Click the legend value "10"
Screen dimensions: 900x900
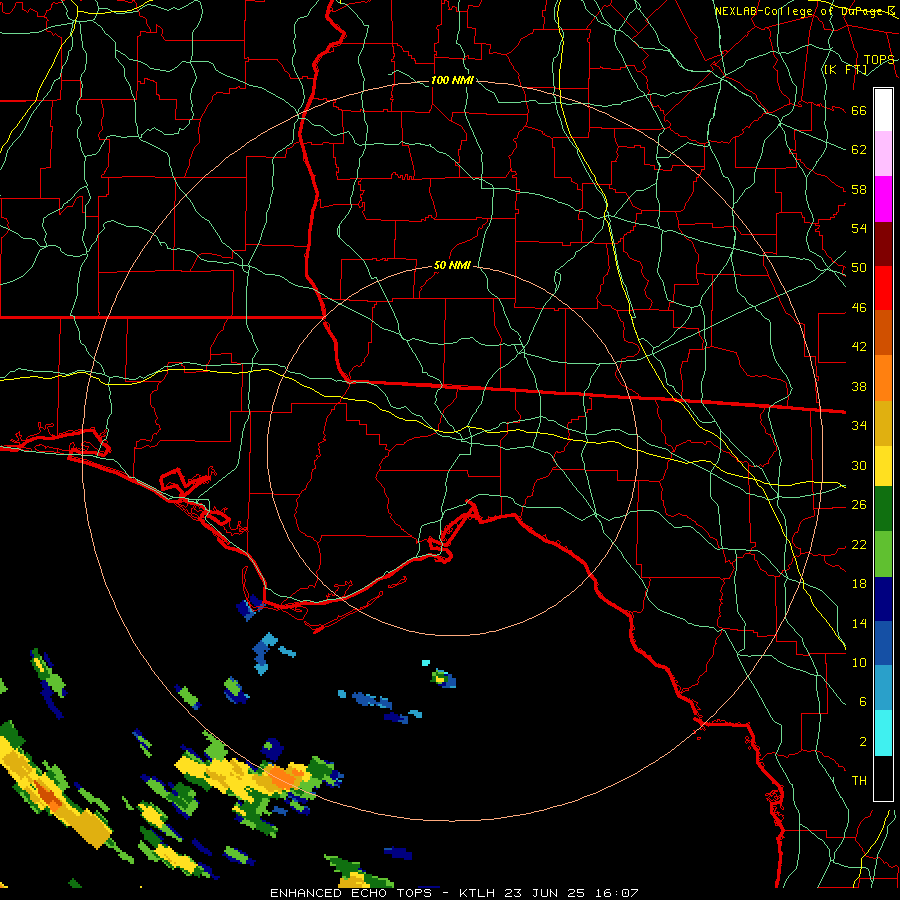[x=859, y=663]
